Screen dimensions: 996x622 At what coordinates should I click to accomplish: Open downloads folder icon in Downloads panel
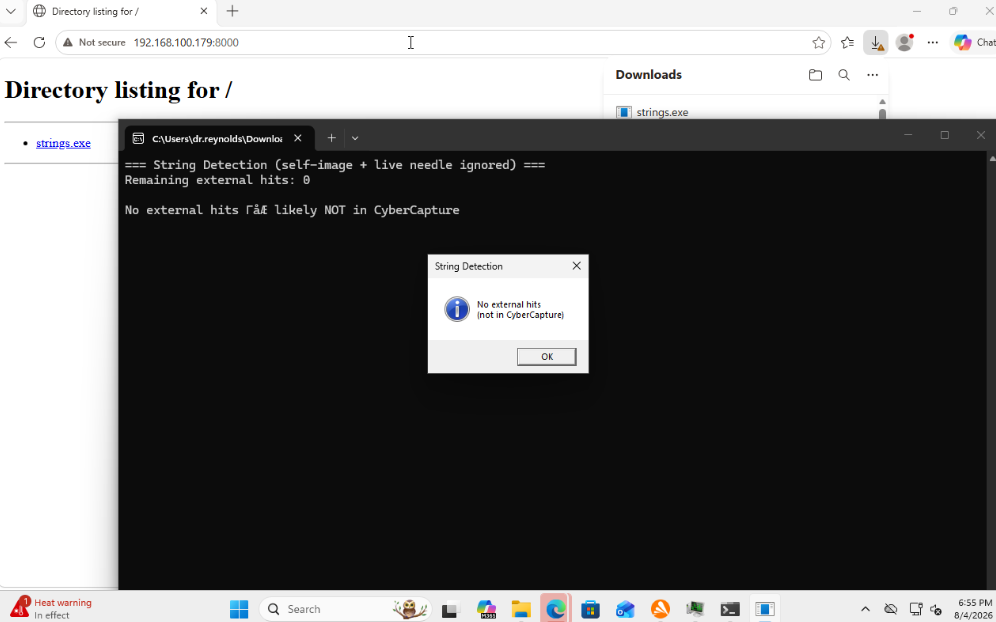point(815,75)
